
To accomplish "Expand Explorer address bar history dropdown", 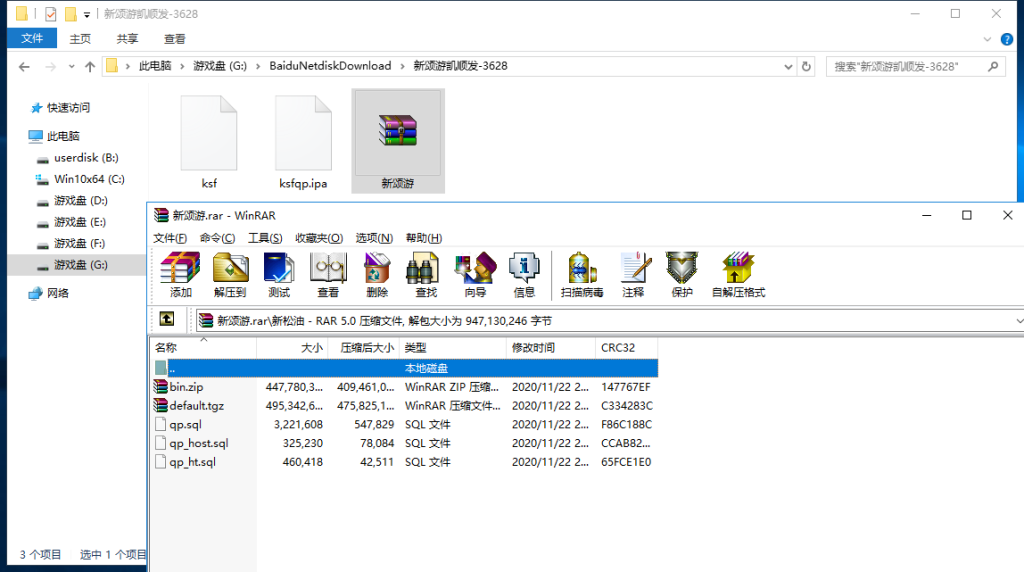I will 788,67.
